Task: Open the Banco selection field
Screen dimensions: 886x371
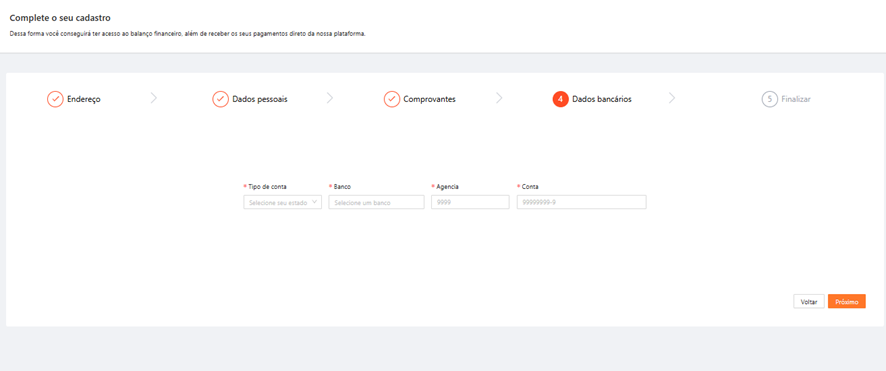Action: (x=376, y=202)
